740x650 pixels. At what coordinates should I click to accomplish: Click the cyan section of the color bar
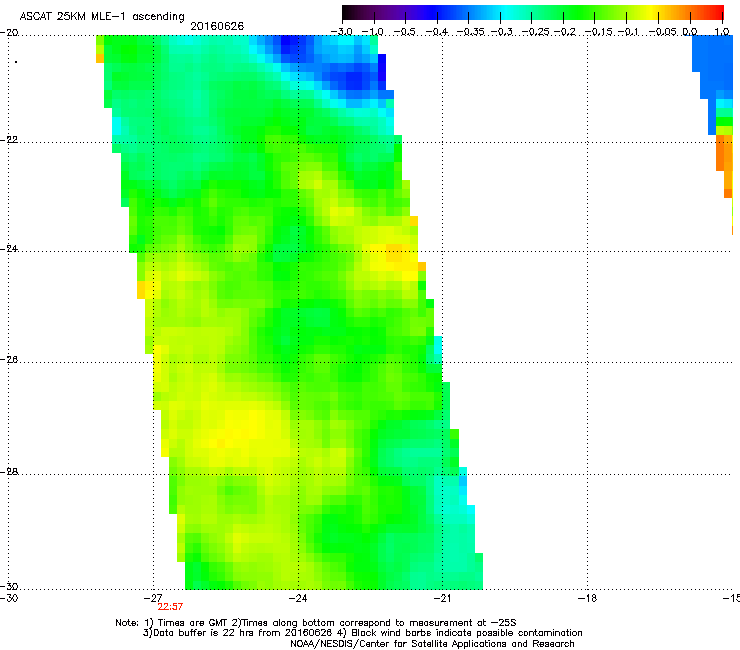tap(506, 12)
